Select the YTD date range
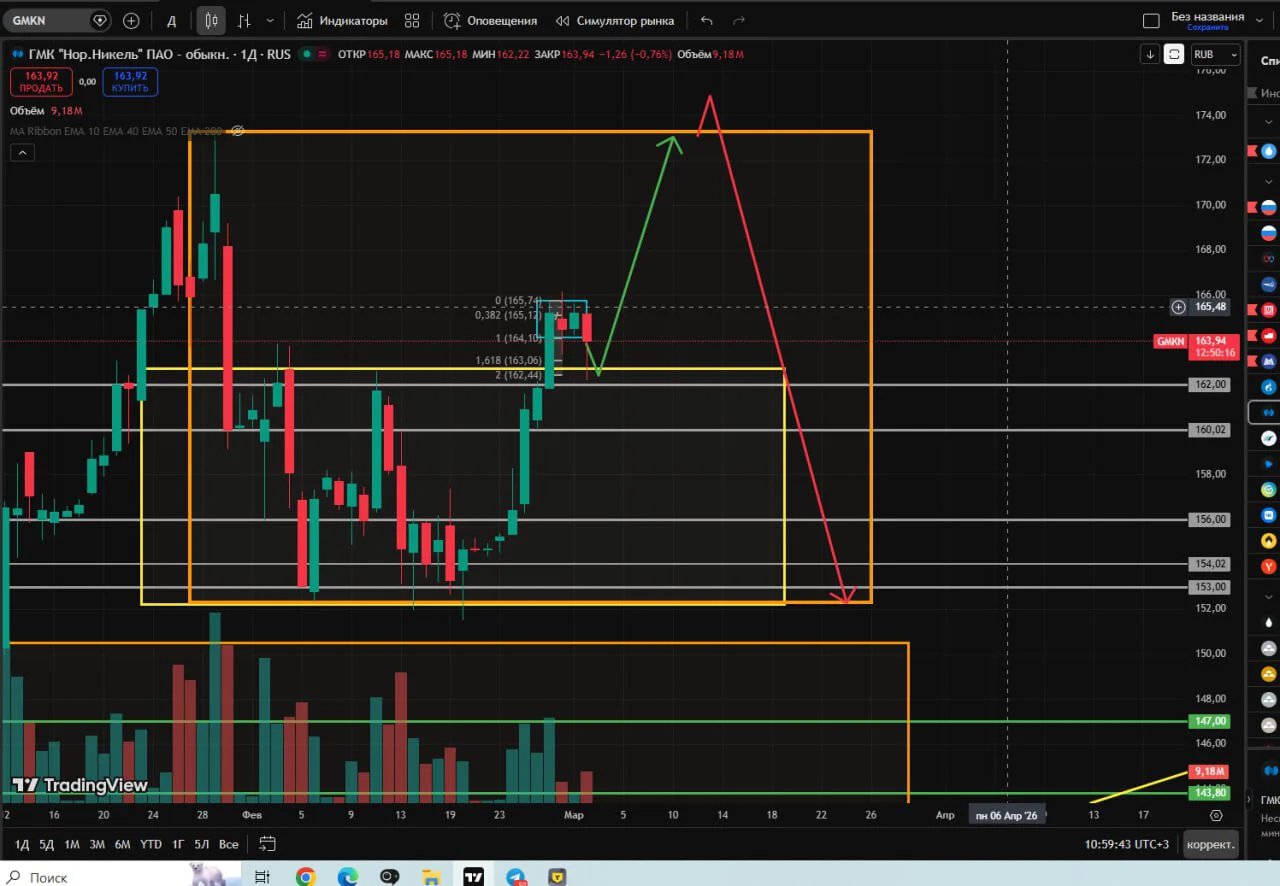Image resolution: width=1280 pixels, height=886 pixels. coord(151,844)
